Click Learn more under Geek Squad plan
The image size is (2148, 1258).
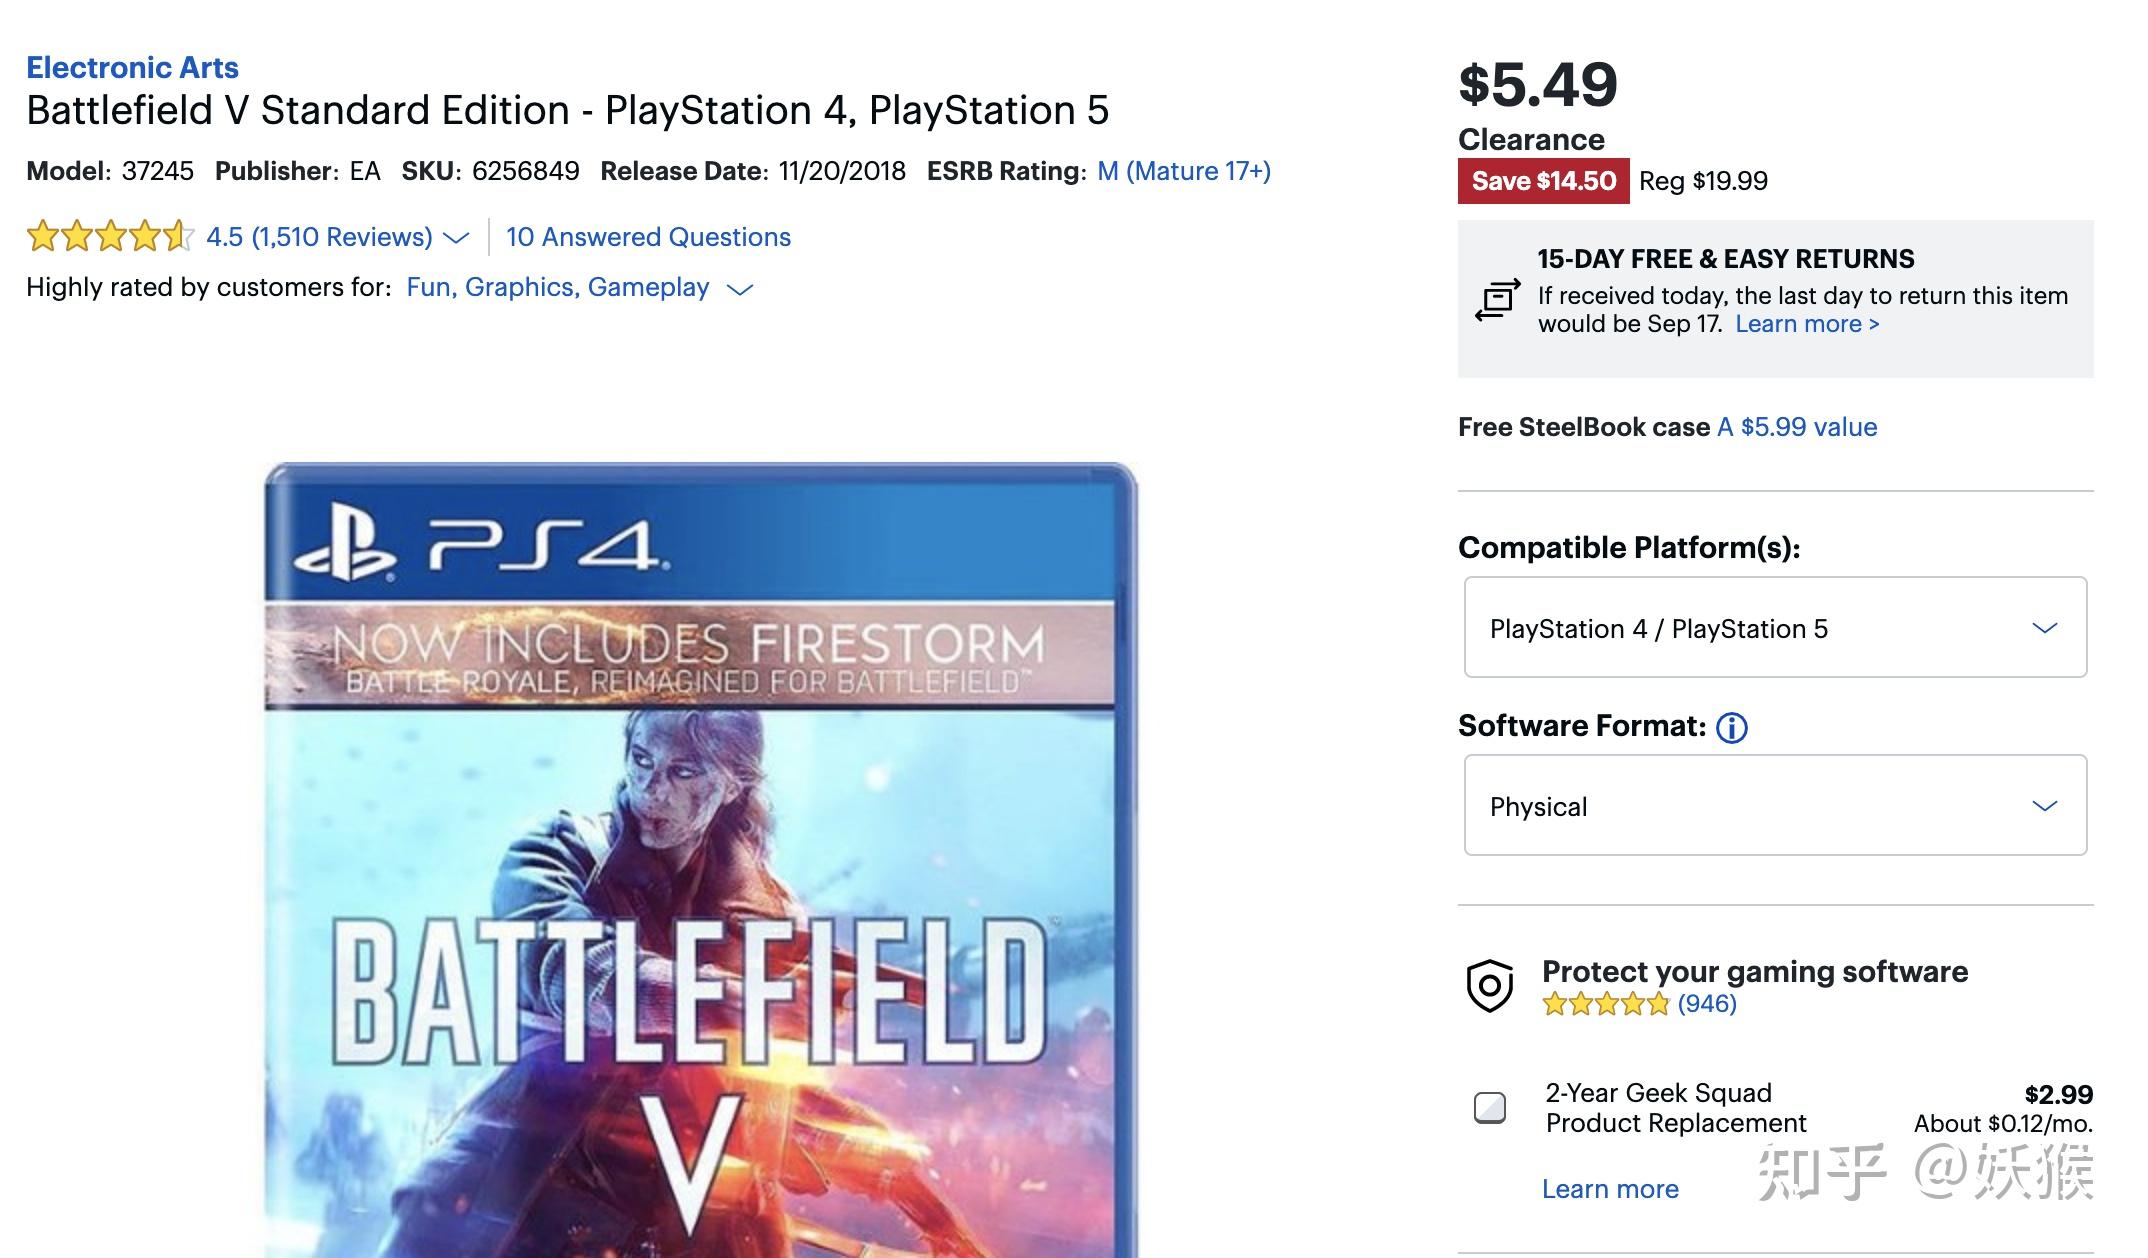click(x=1610, y=1189)
